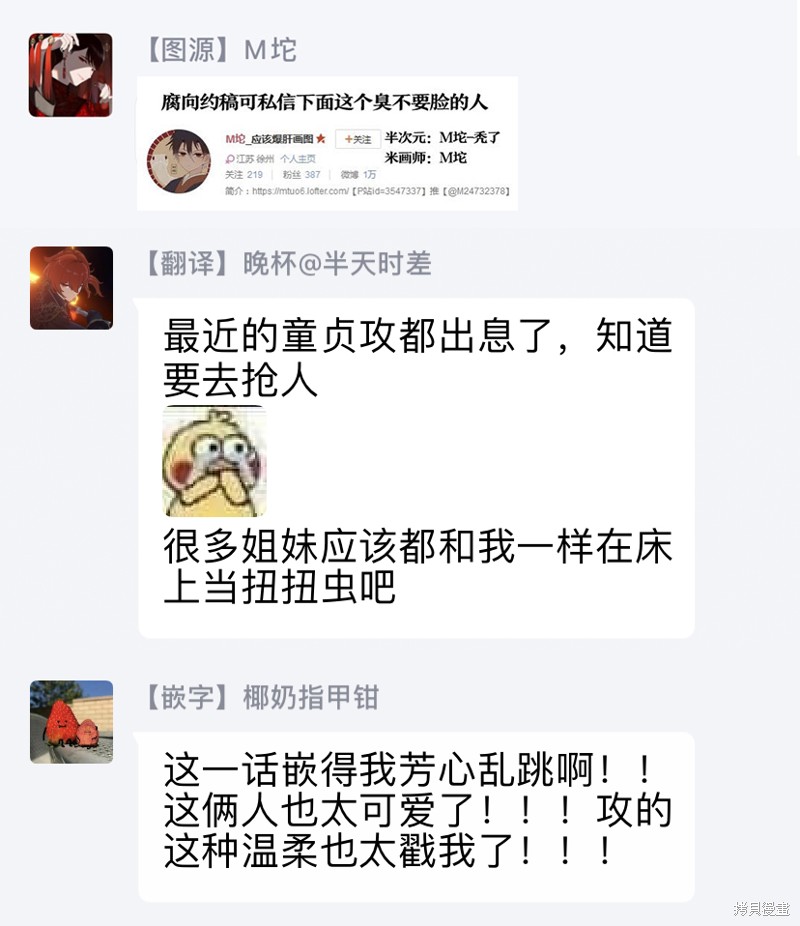Click the 【嵌字】椰奶指甲钳 sender name
The image size is (800, 926).
(261, 697)
